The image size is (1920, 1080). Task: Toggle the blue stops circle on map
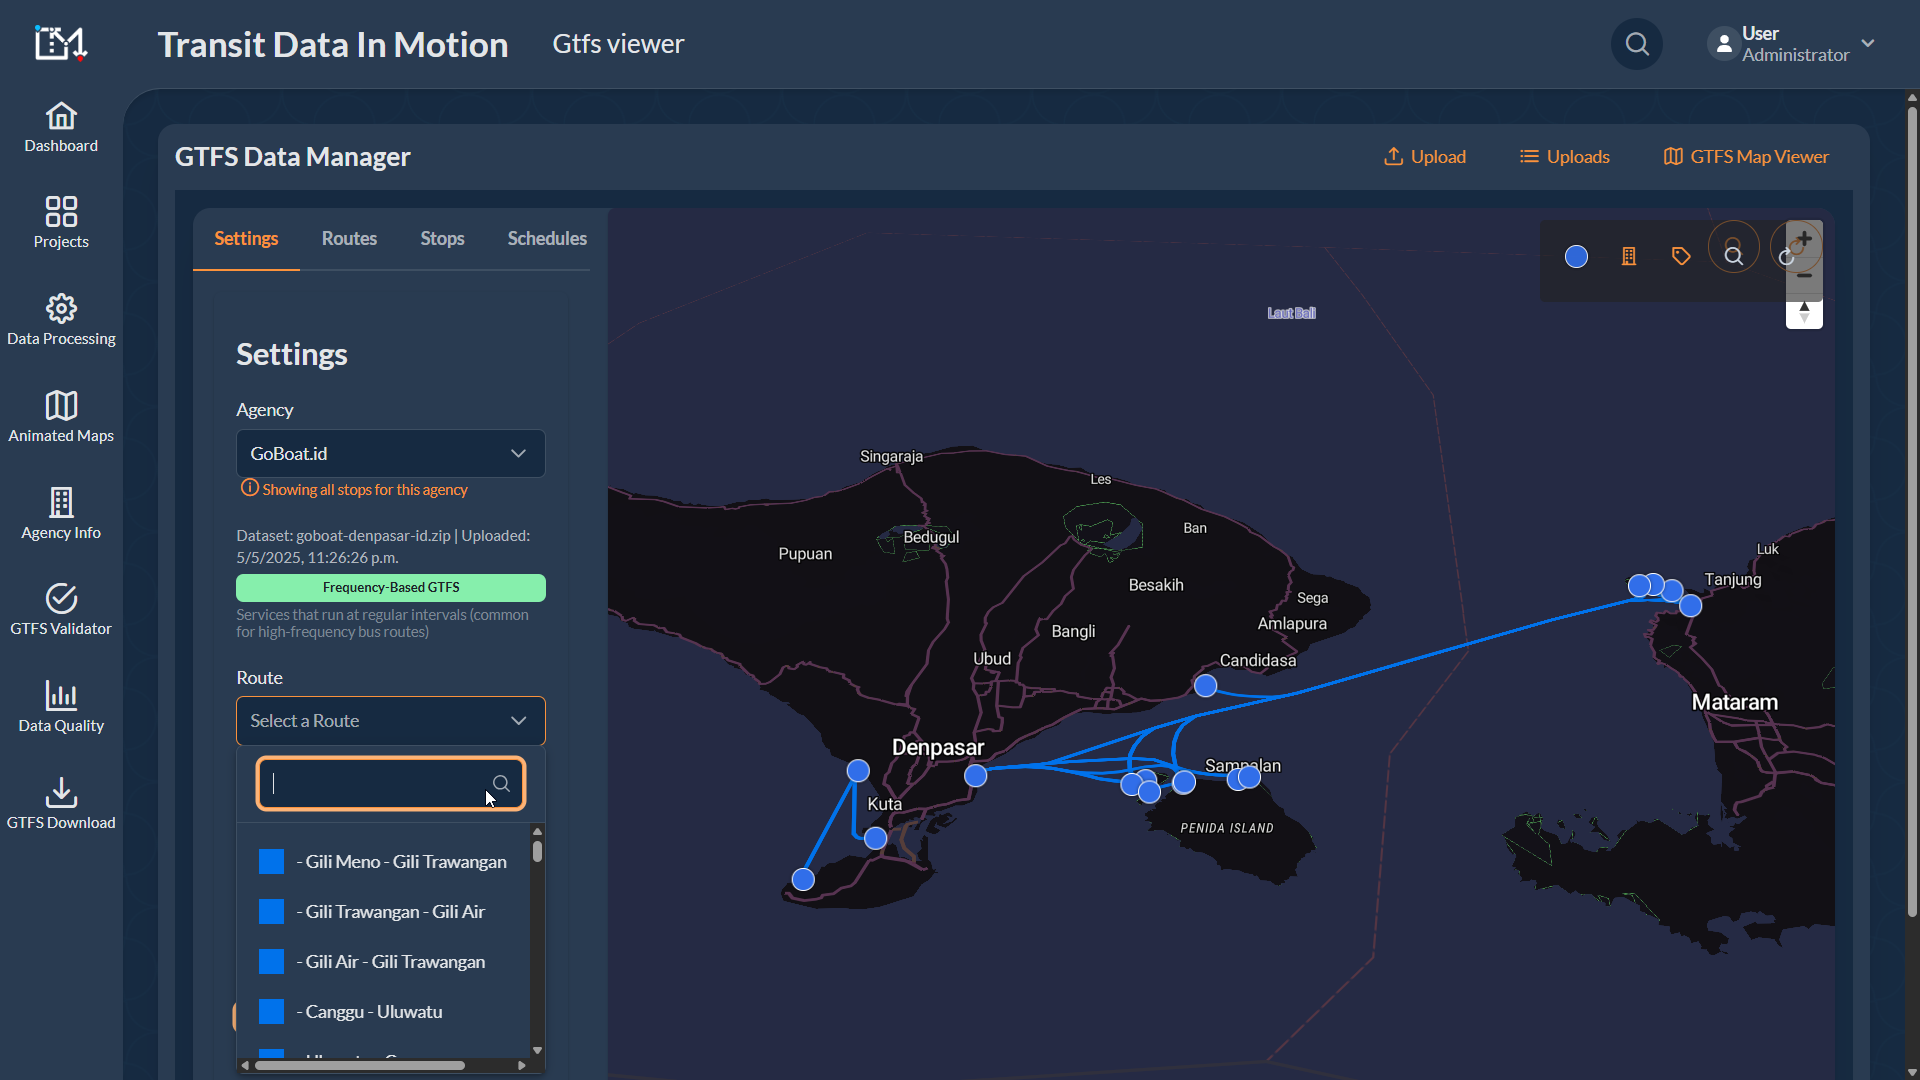click(x=1576, y=257)
